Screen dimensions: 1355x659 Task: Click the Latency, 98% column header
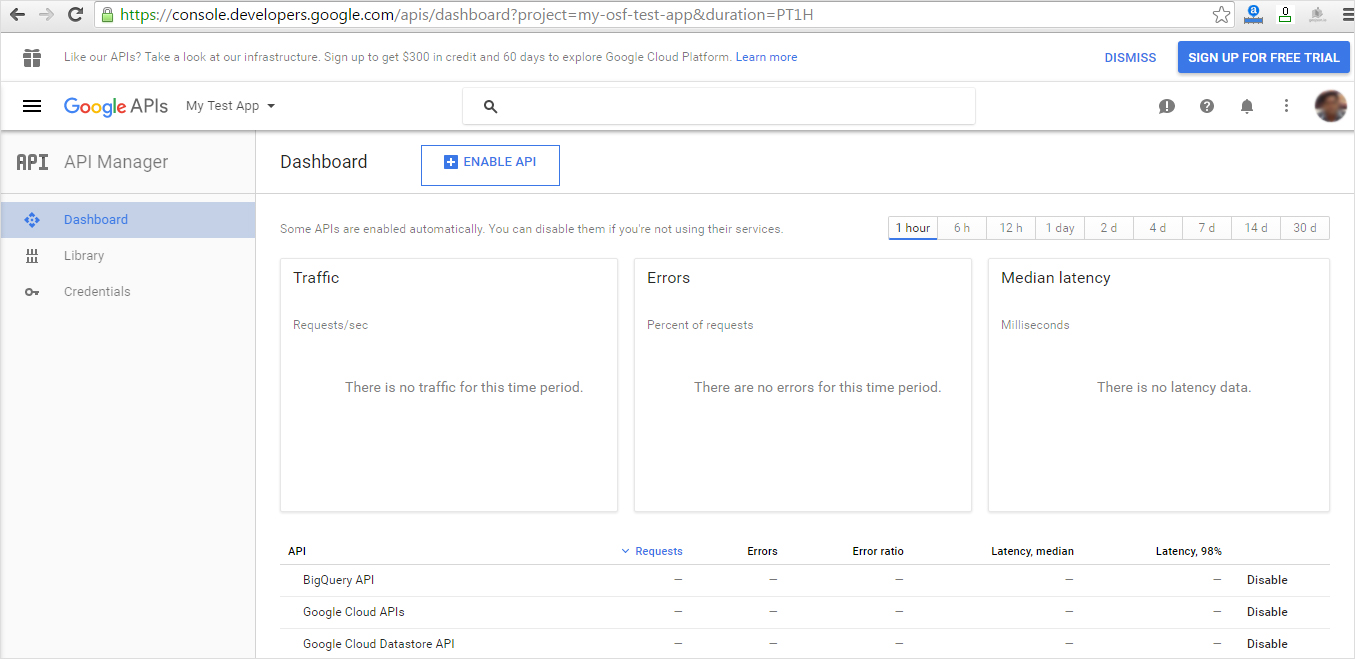coord(1188,551)
